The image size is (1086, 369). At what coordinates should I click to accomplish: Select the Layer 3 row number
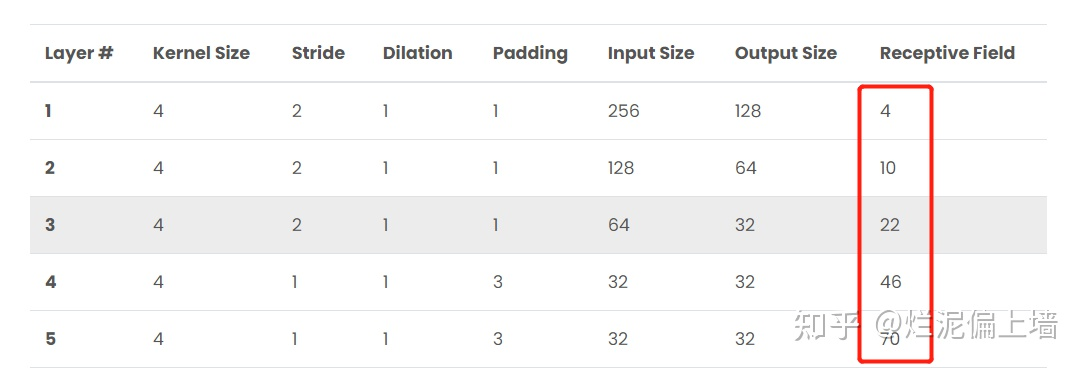tap(50, 225)
